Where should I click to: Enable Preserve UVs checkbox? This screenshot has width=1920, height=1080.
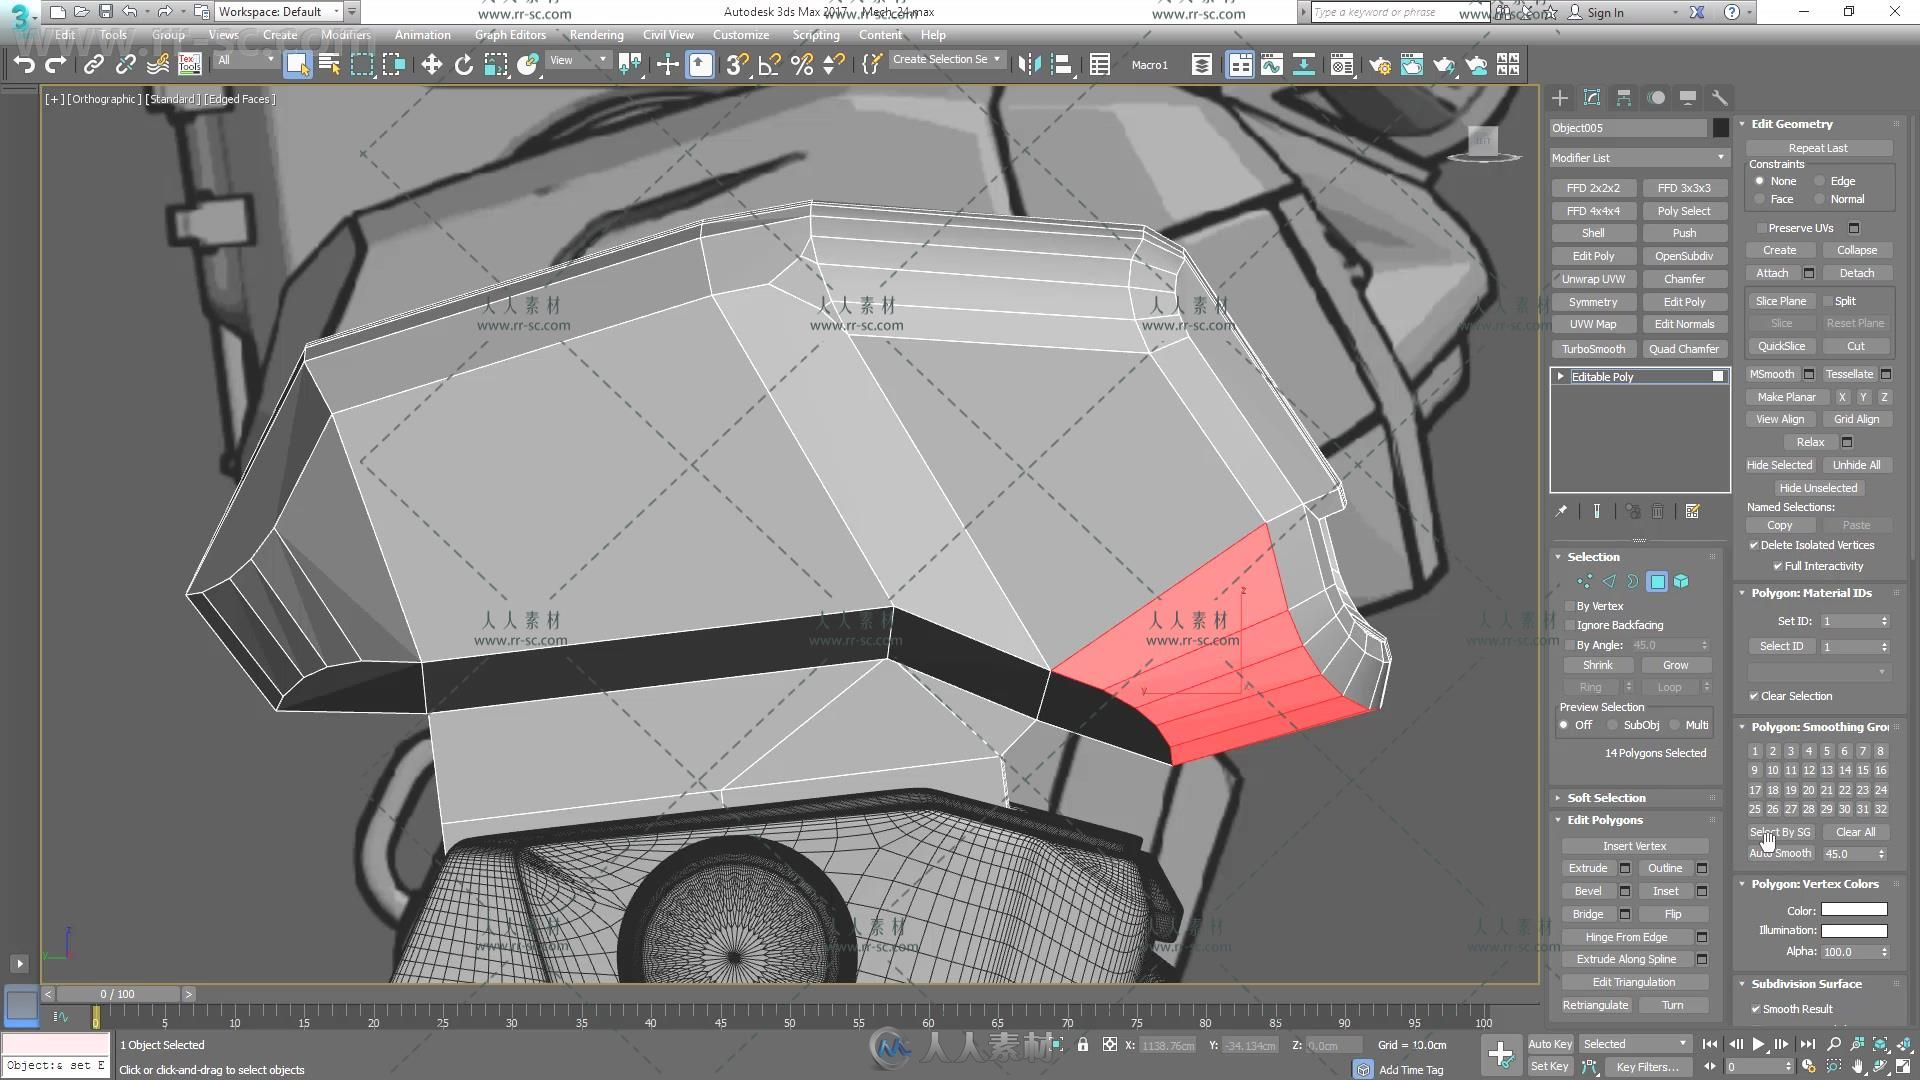1762,228
